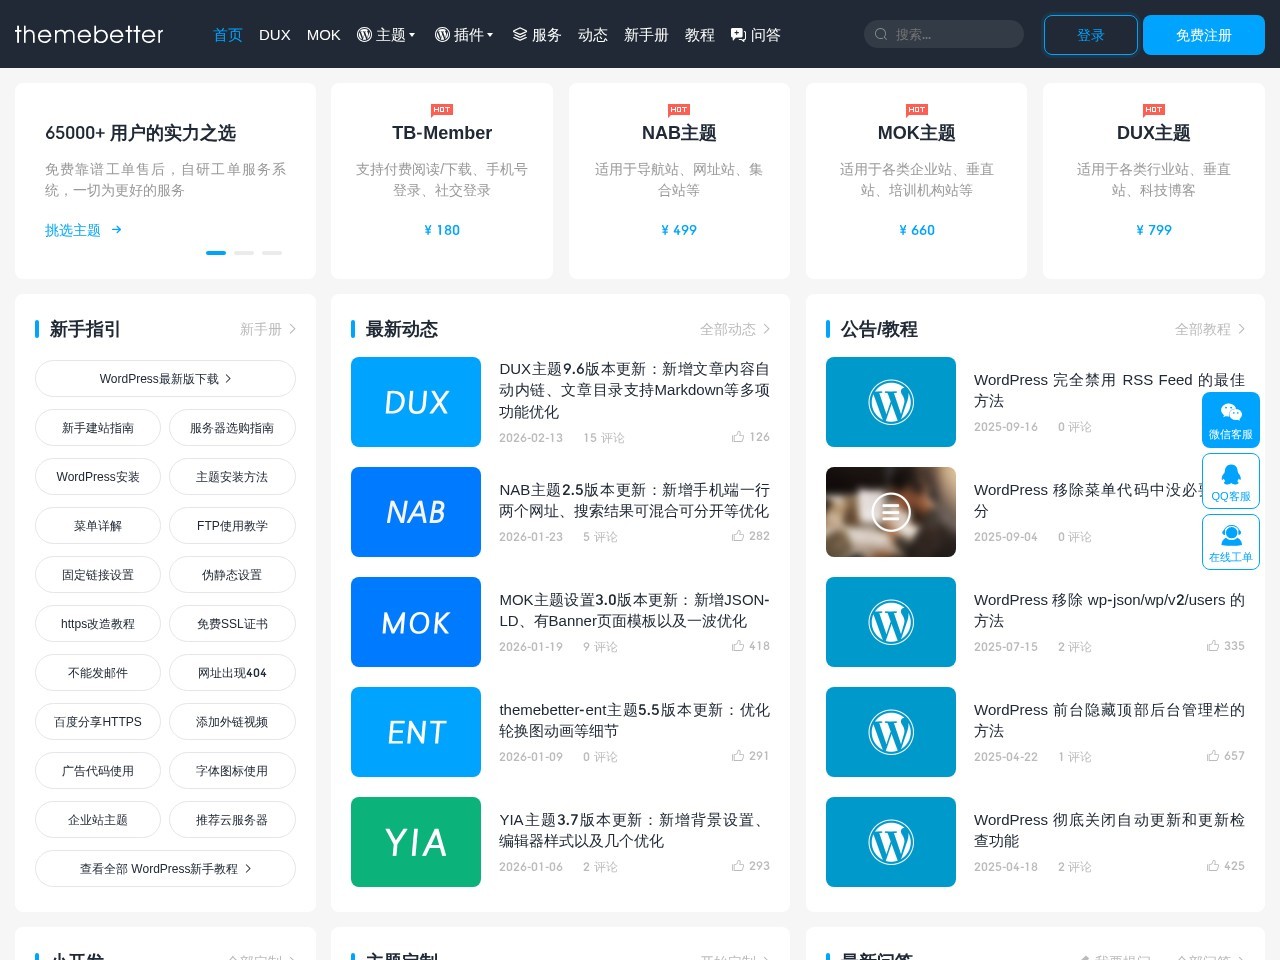Open the WordPress最新版下载 link
Image resolution: width=1280 pixels, height=960 pixels.
pos(165,379)
